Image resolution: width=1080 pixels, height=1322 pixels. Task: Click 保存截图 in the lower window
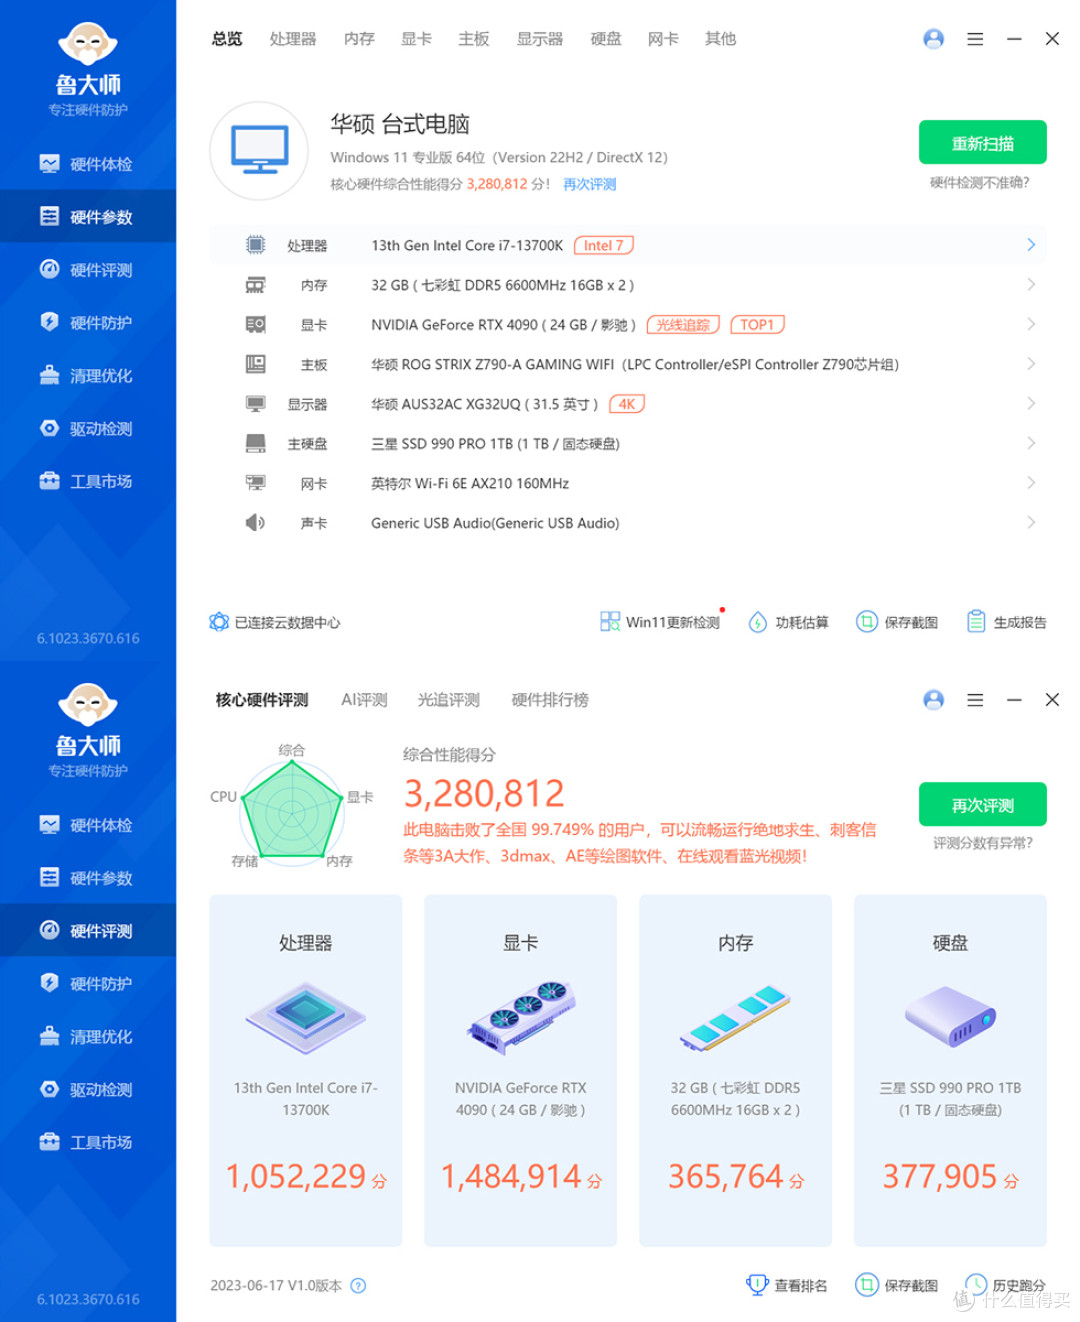click(x=898, y=1285)
